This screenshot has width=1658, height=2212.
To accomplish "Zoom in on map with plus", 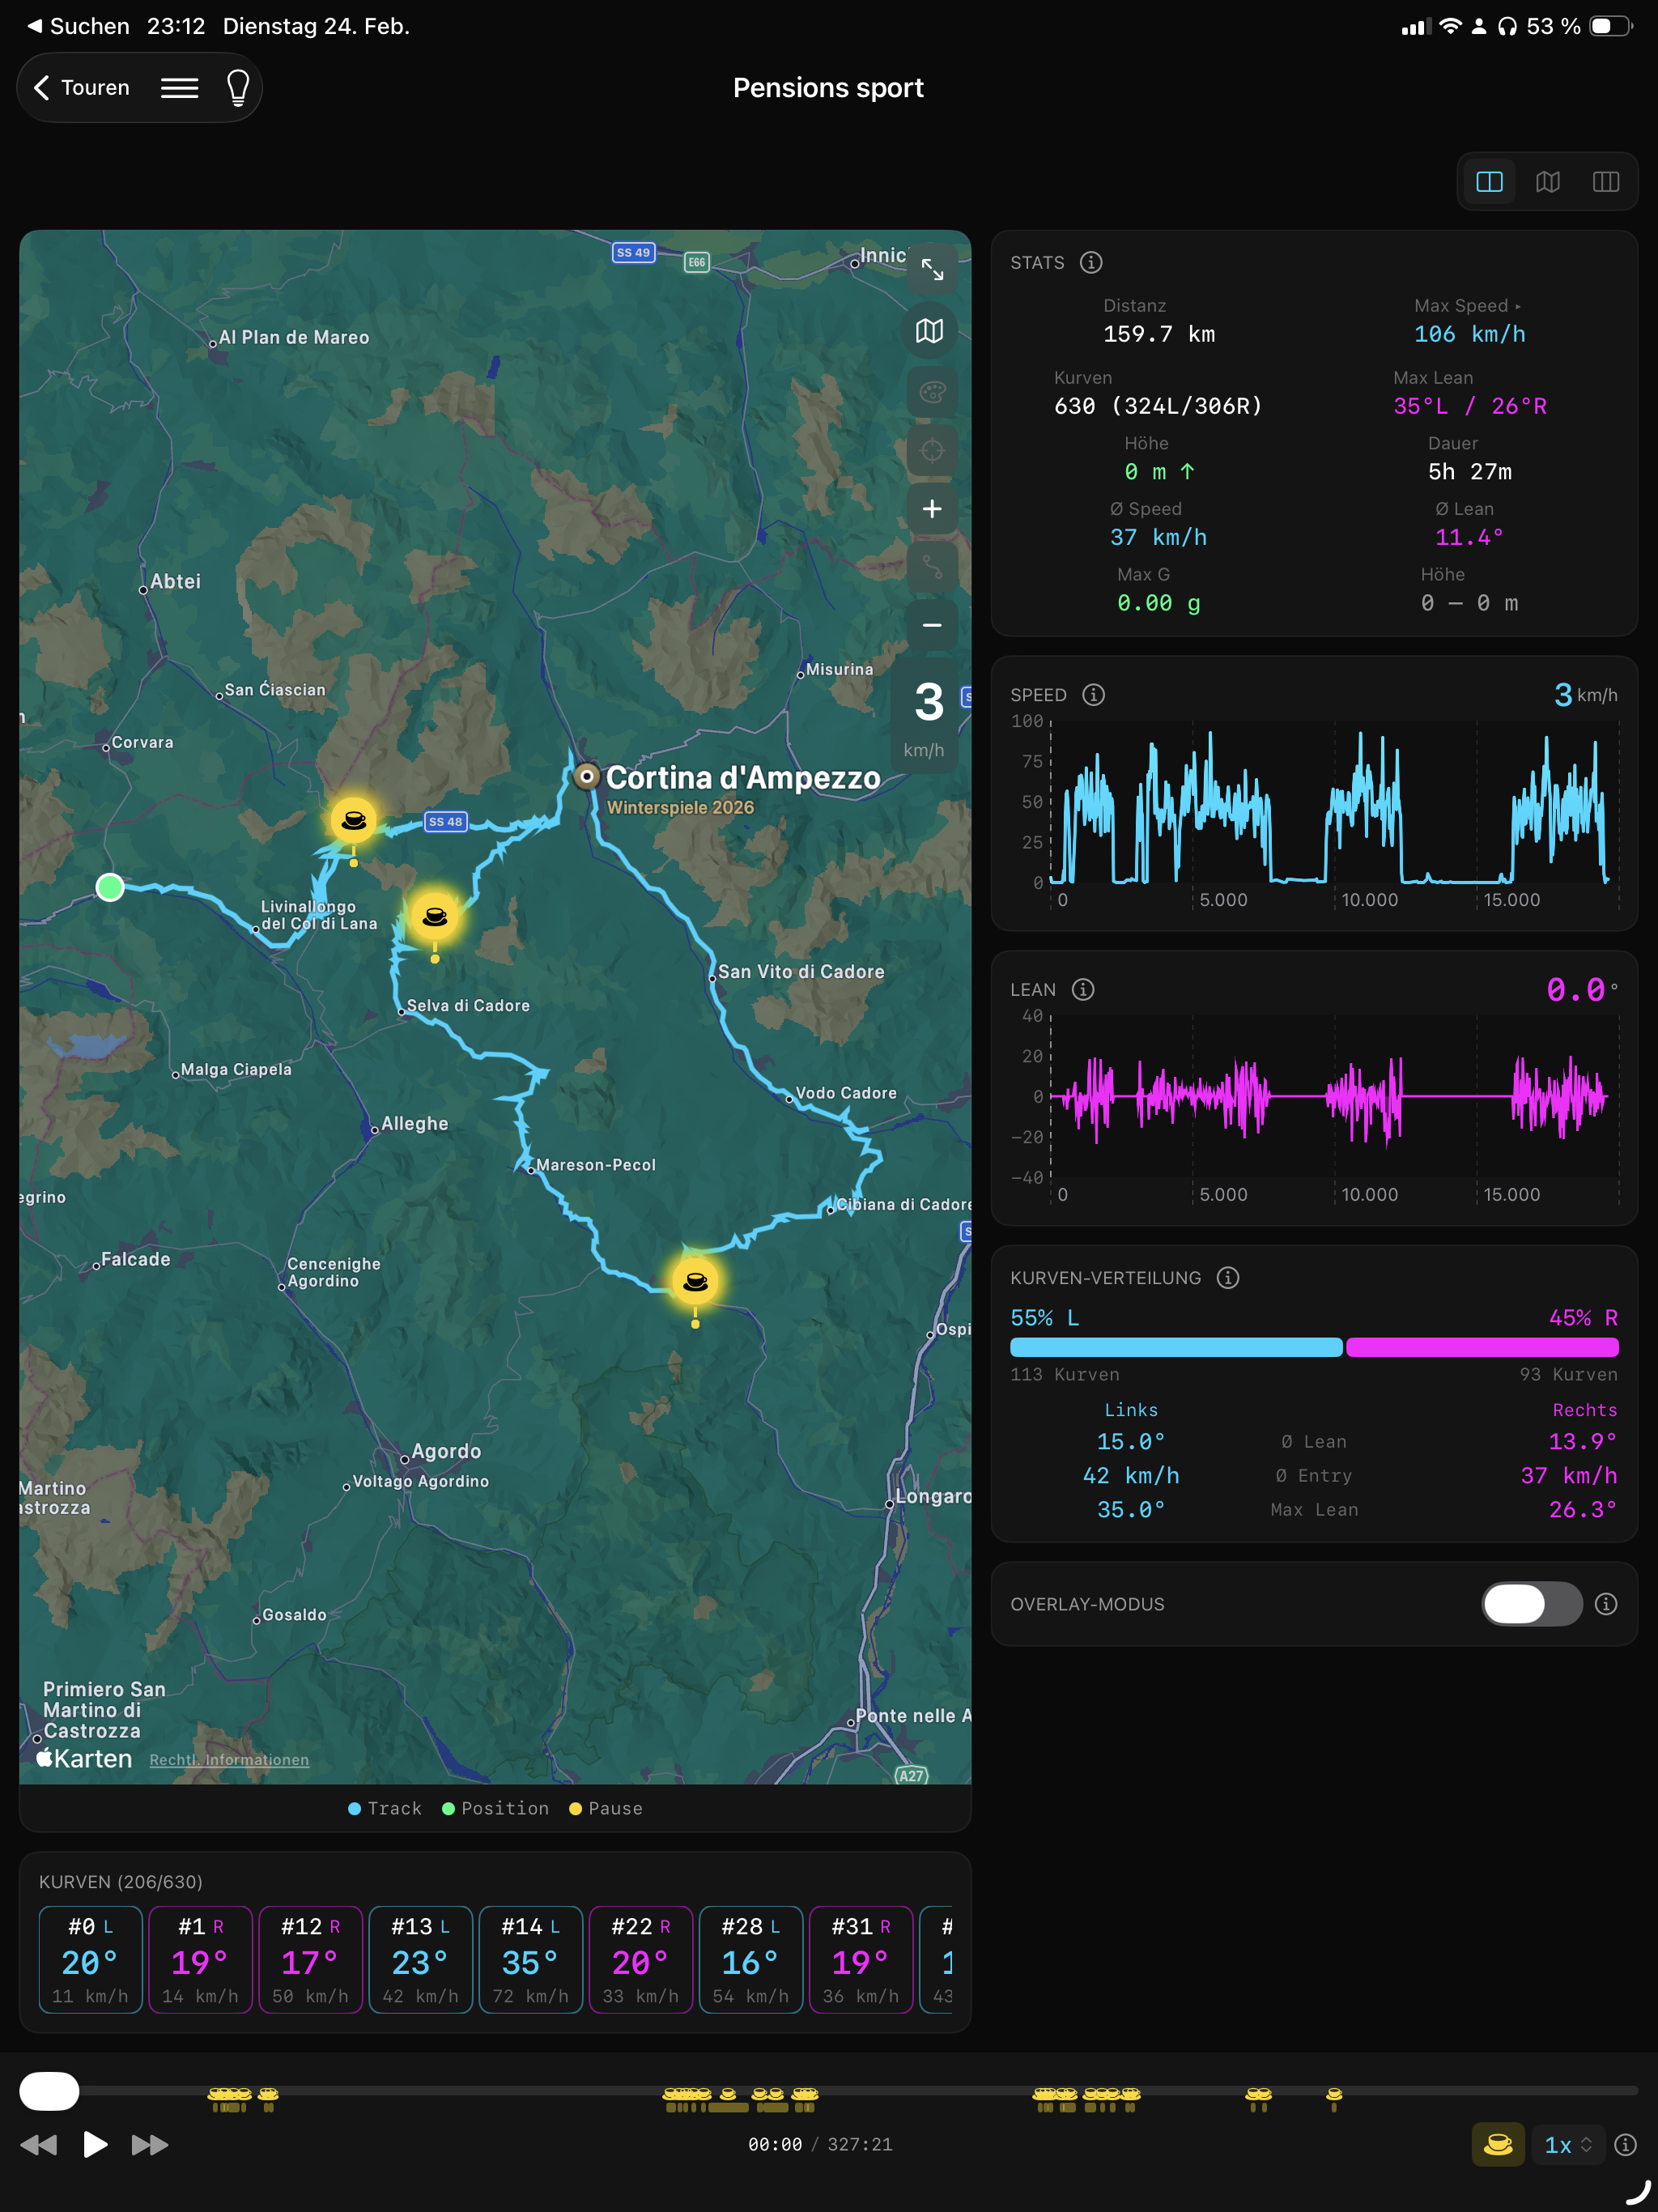I will tap(932, 509).
